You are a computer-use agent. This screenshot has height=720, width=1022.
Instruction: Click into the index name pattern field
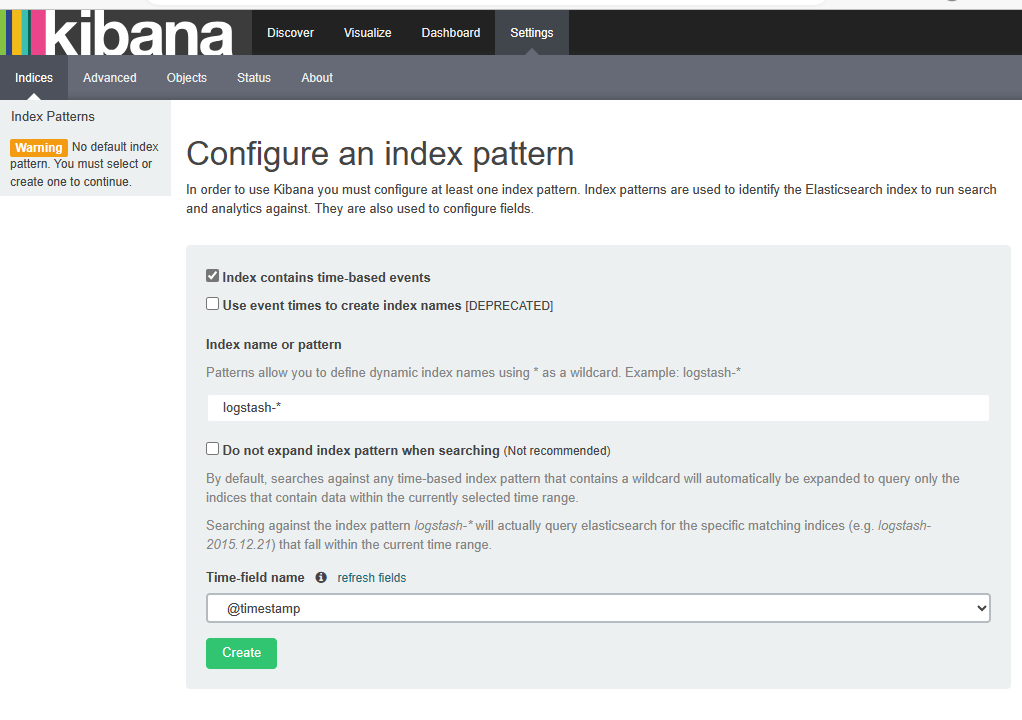point(598,408)
